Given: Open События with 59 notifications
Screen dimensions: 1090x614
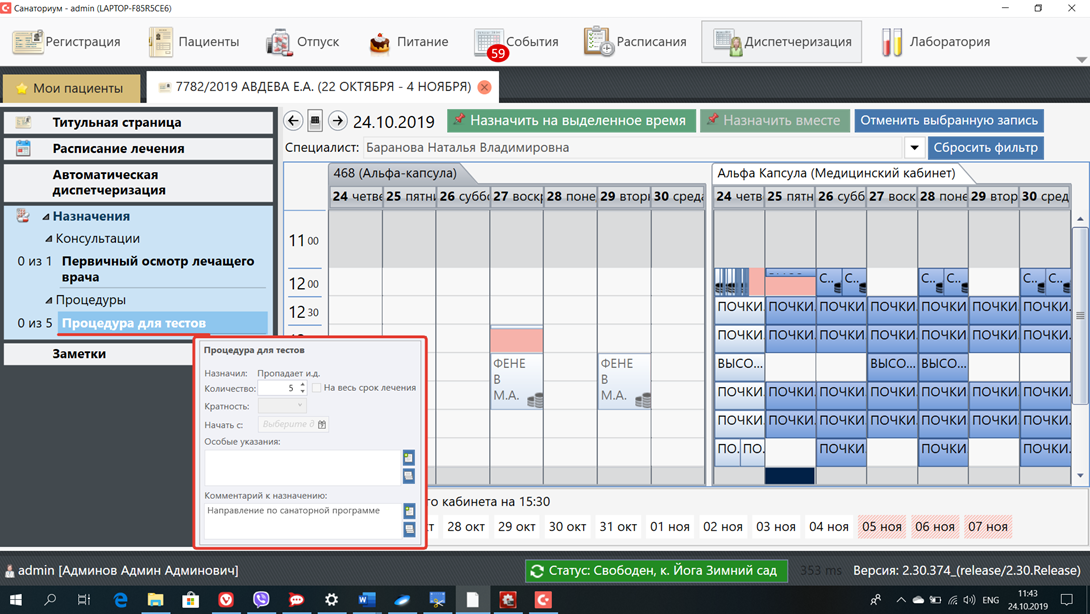Looking at the screenshot, I should point(516,42).
